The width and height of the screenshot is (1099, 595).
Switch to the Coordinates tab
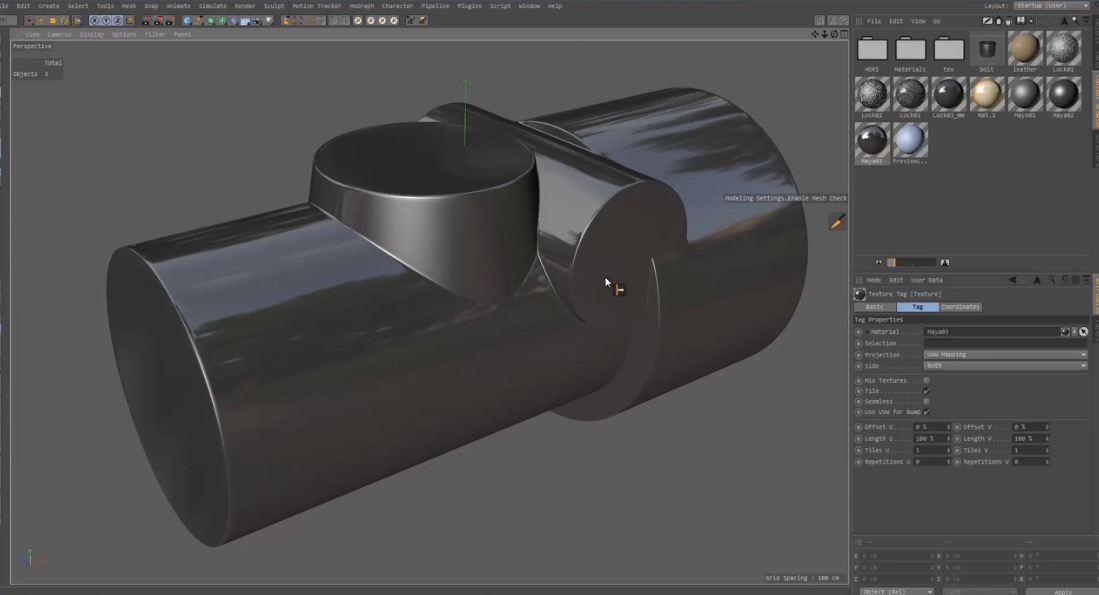(959, 306)
